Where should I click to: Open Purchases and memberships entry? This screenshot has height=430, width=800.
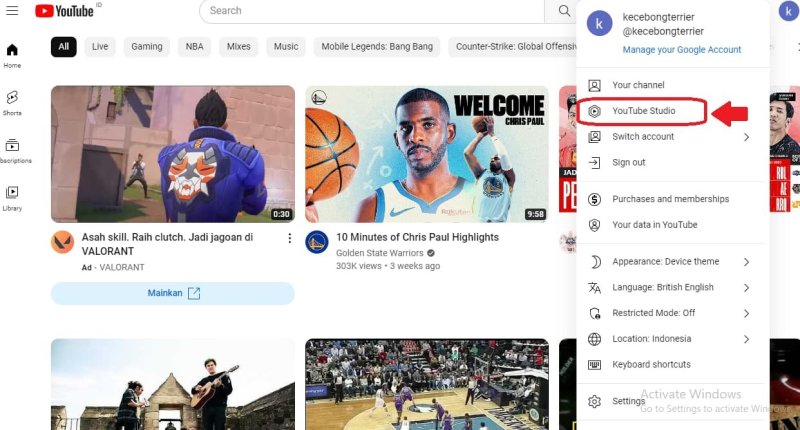coord(673,199)
